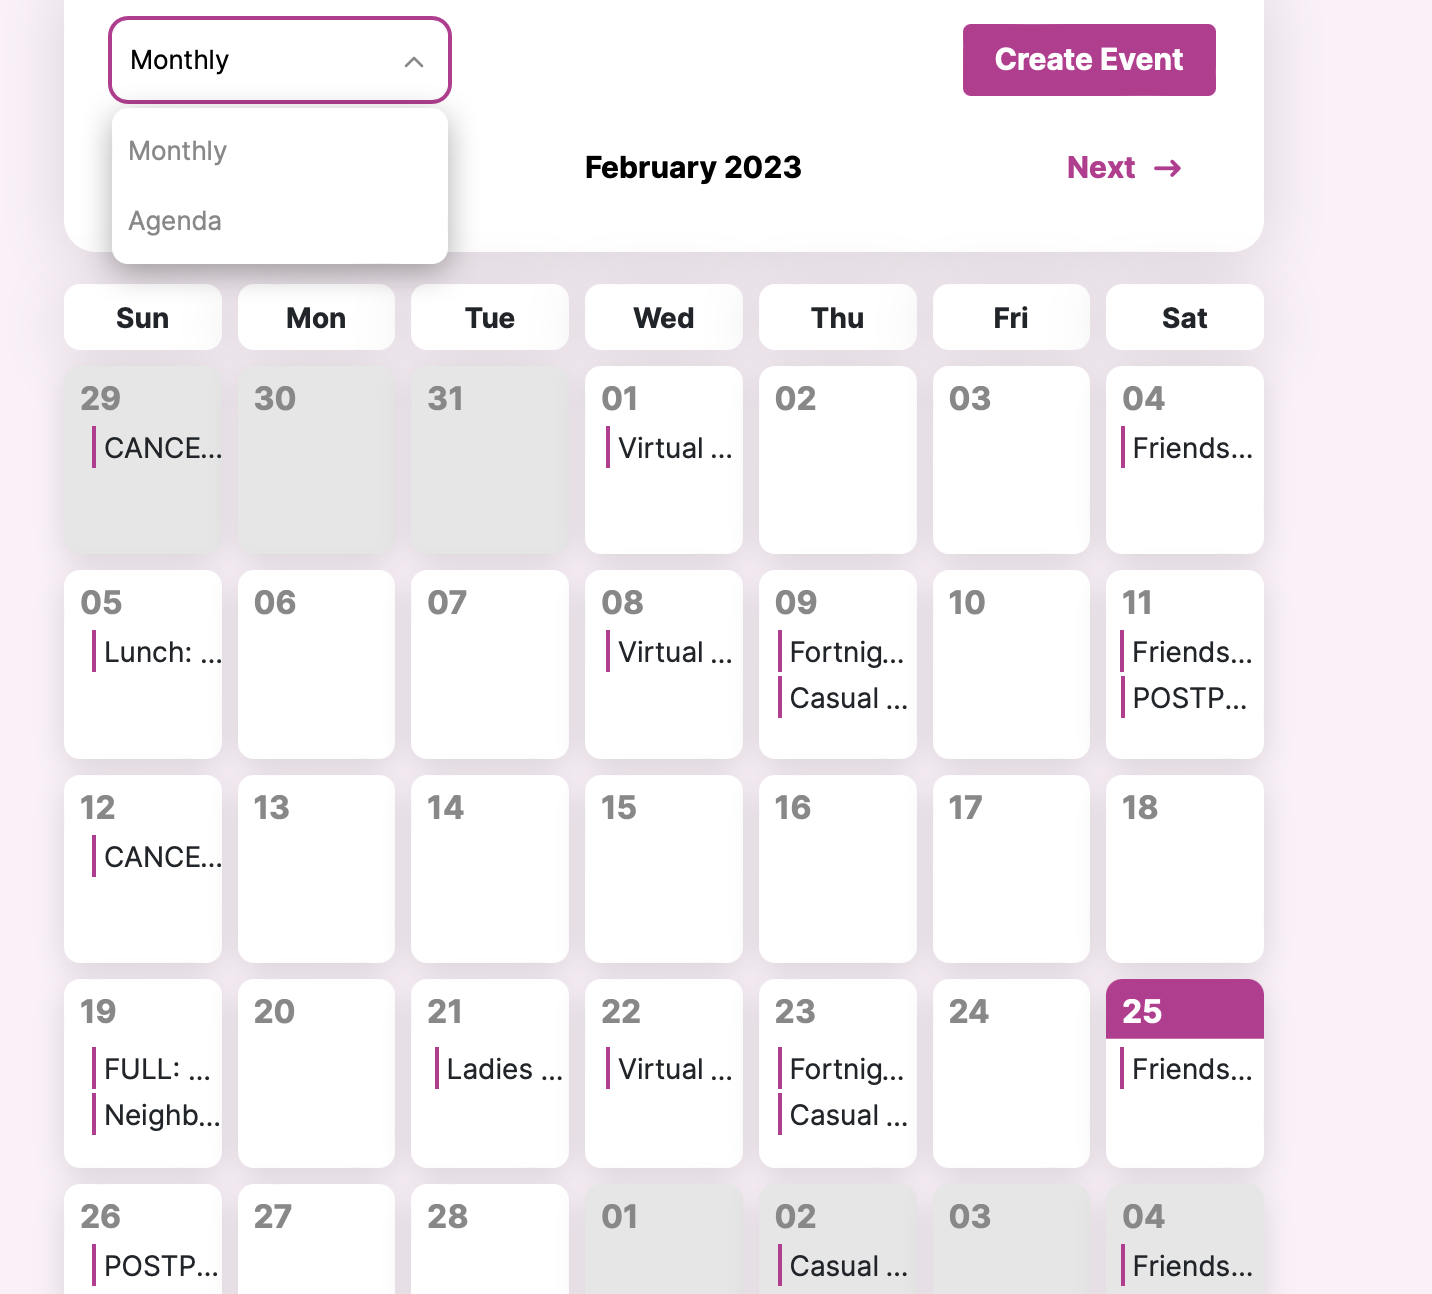Go to Next month link
The height and width of the screenshot is (1294, 1432).
click(x=1101, y=167)
